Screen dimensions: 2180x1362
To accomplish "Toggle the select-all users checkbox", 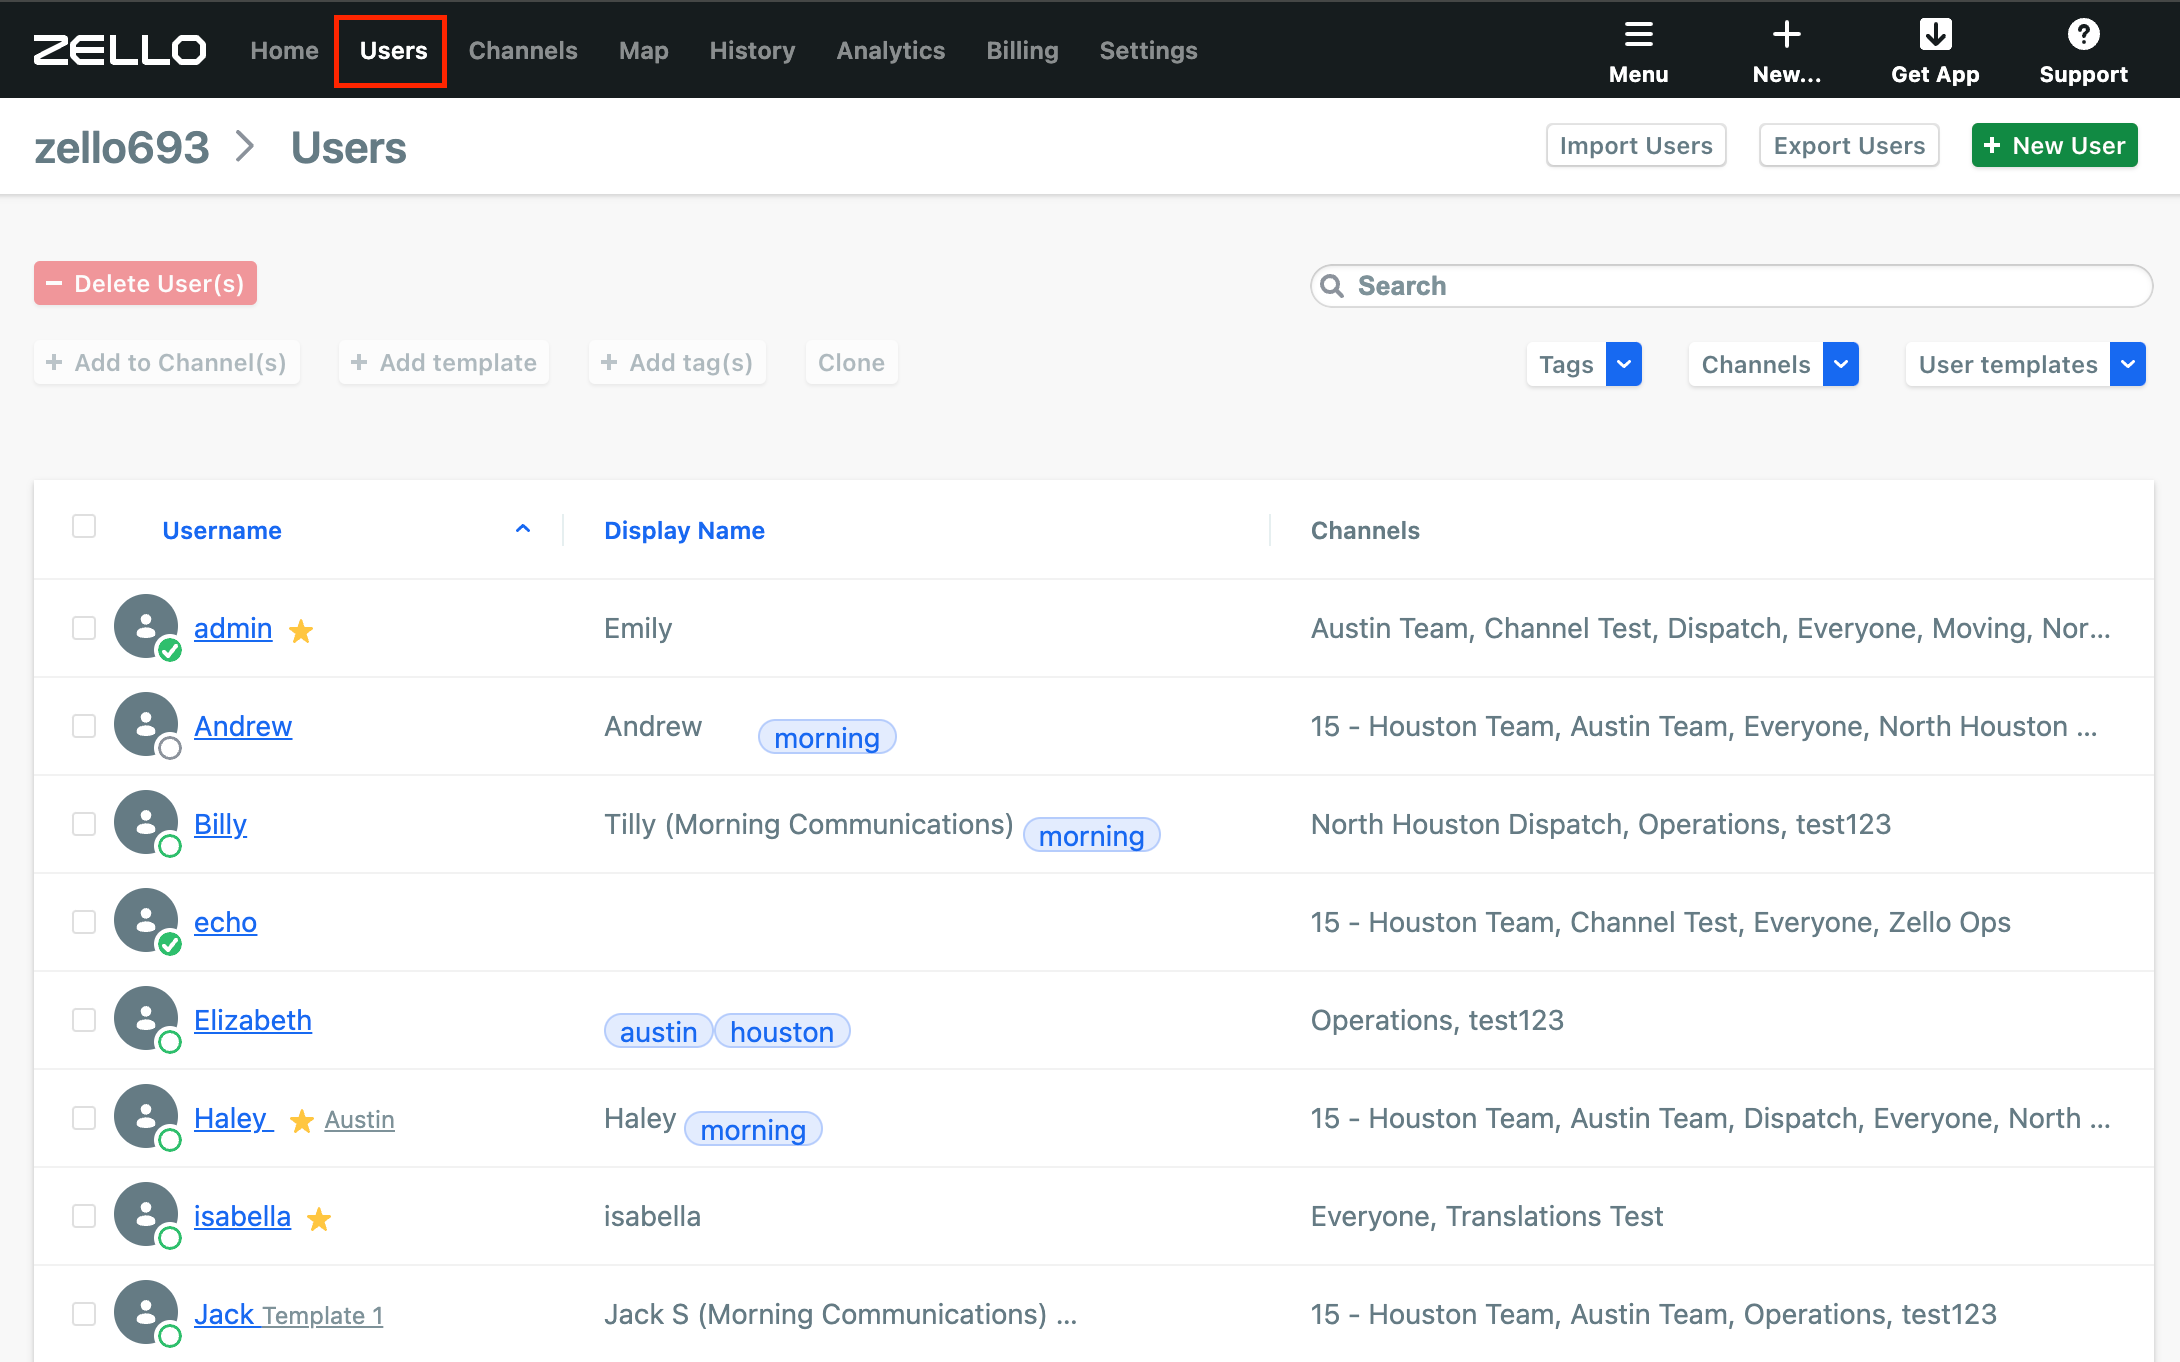I will pos(84,526).
